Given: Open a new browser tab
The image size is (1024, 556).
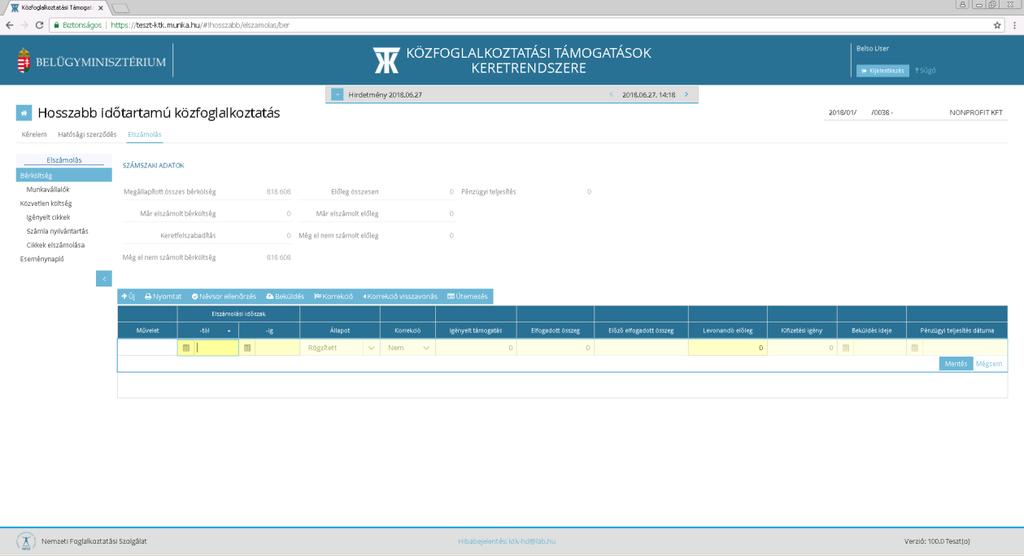Looking at the screenshot, I should pos(120,8).
